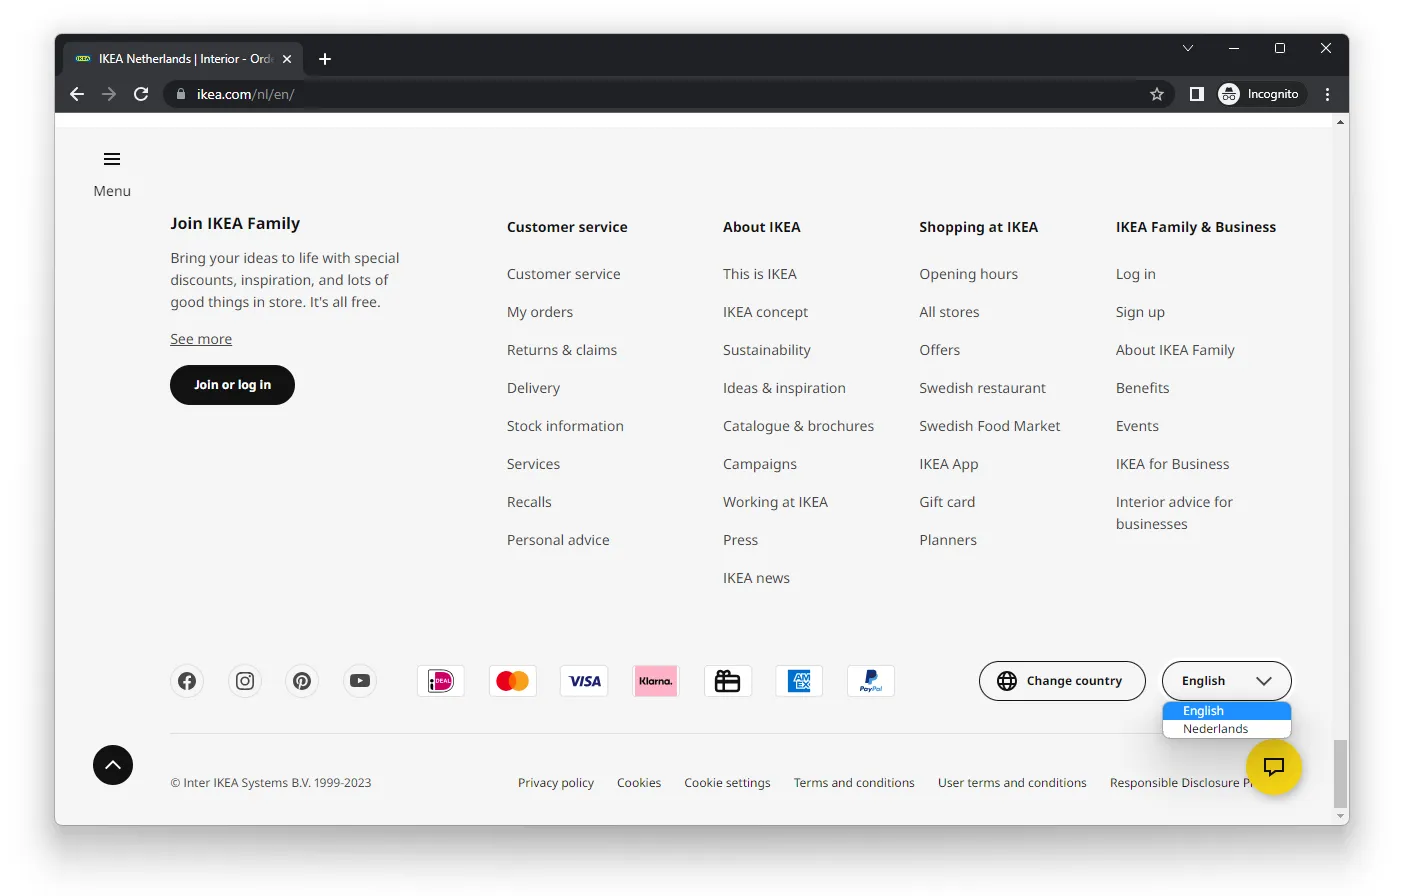This screenshot has width=1408, height=896.
Task: Open Returns & claims link
Action: tap(562, 350)
